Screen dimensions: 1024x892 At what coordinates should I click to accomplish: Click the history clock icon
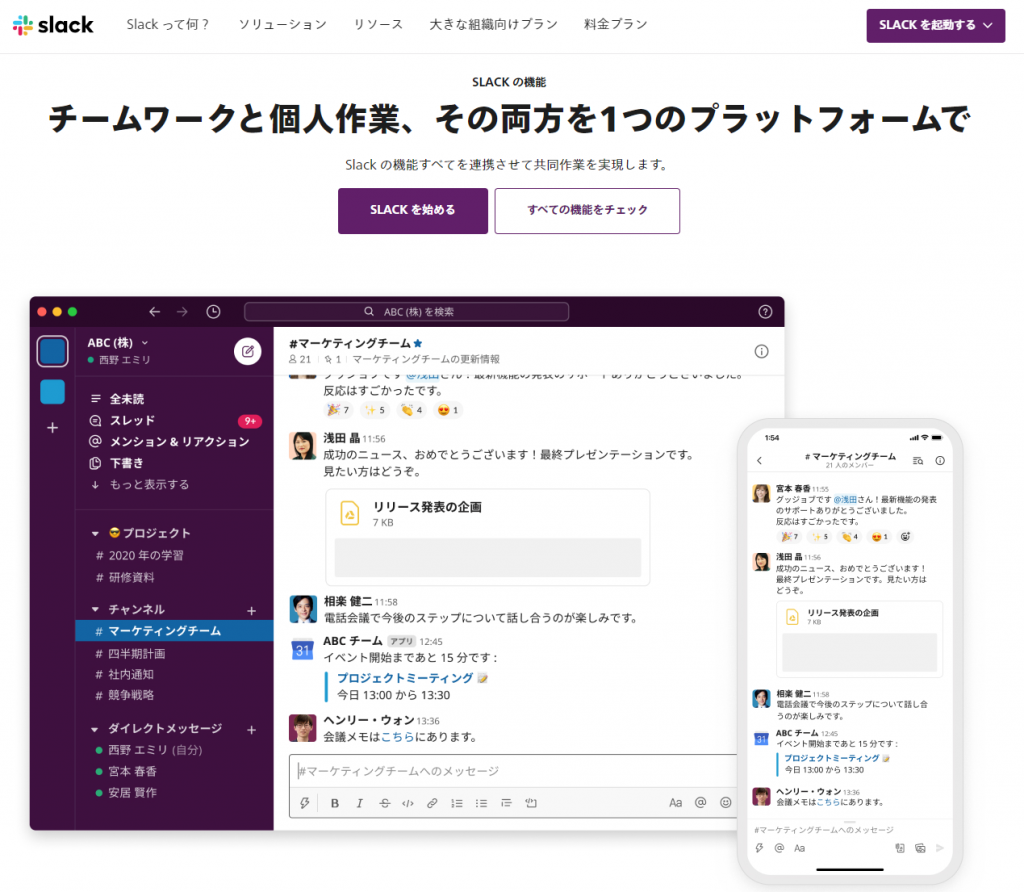(x=213, y=312)
